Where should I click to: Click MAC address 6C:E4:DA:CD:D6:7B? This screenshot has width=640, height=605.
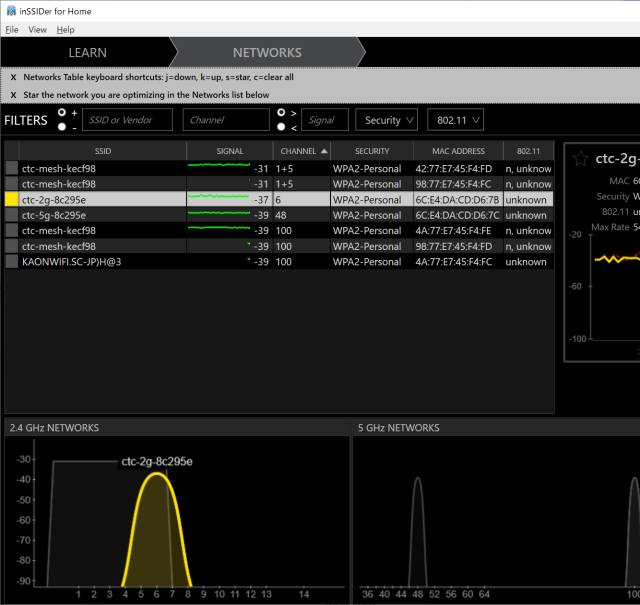click(x=457, y=200)
